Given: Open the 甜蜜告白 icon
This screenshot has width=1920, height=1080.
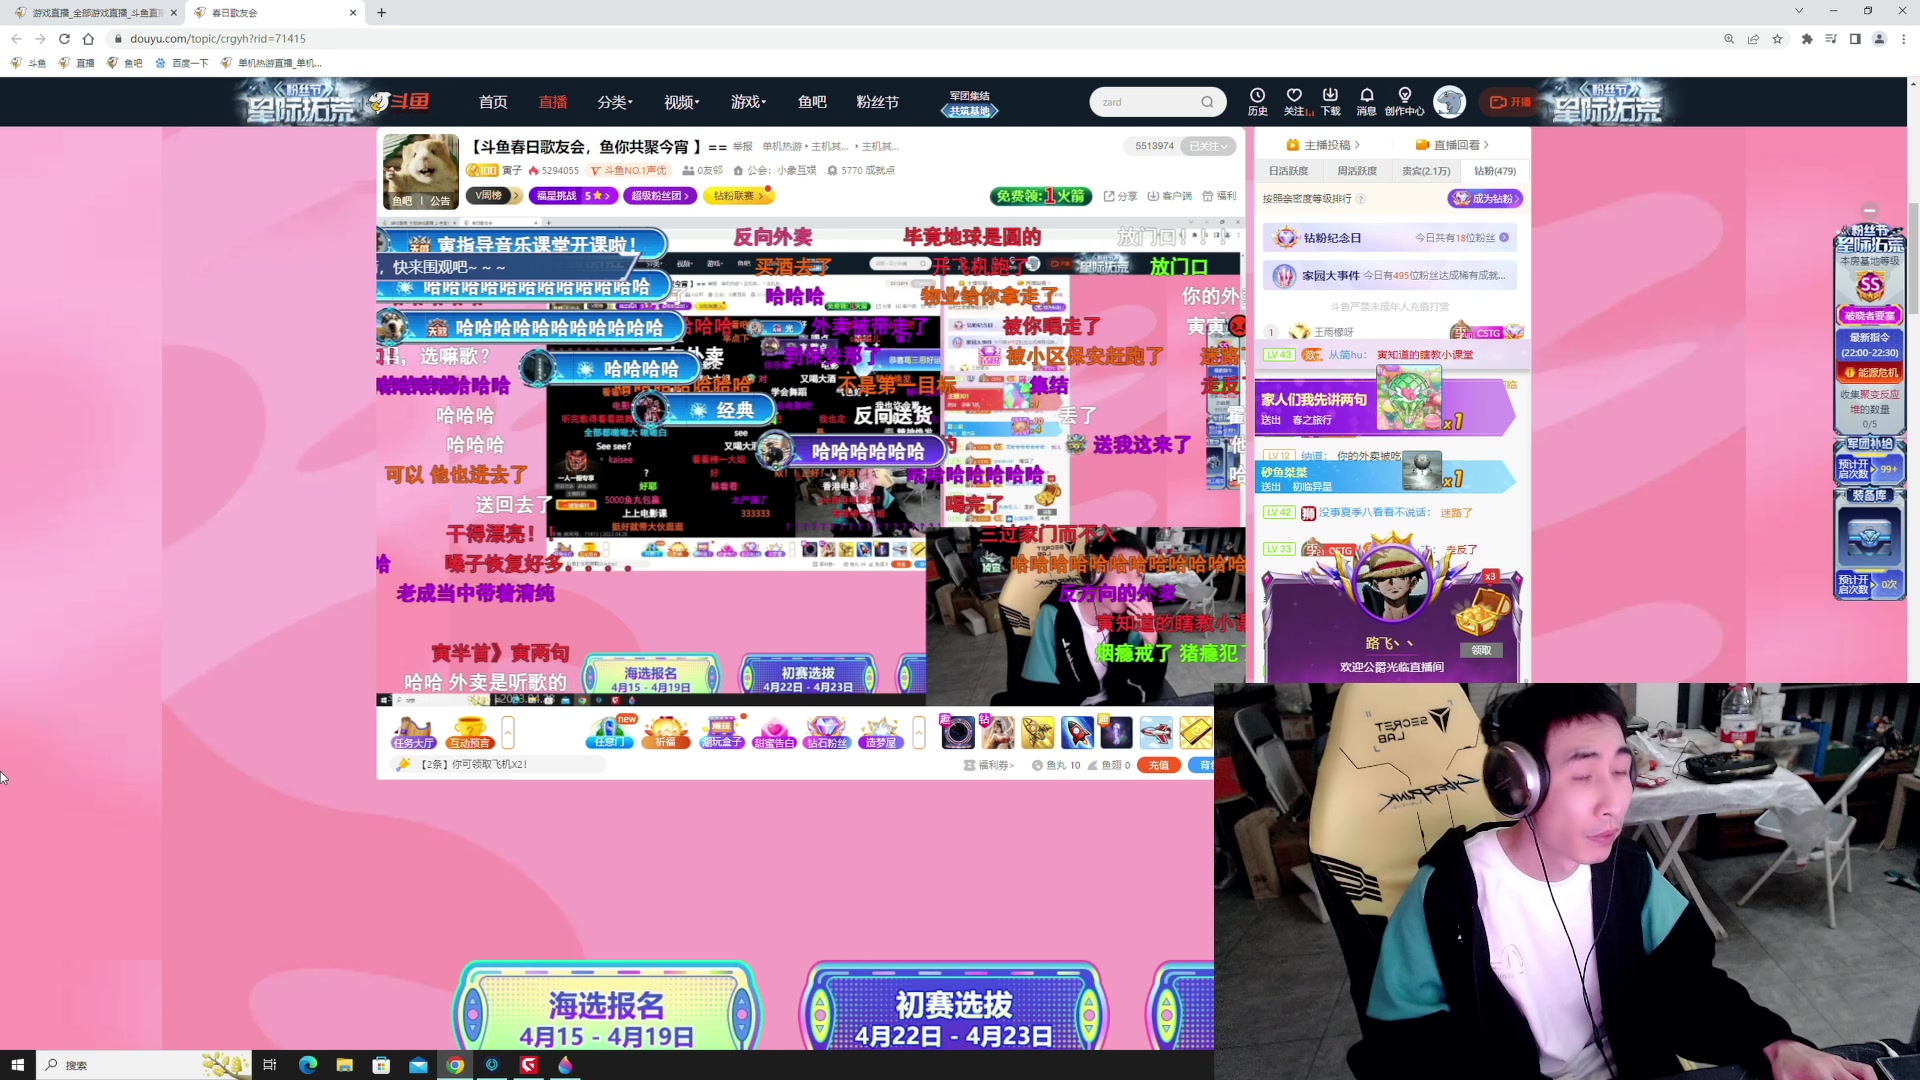Looking at the screenshot, I should (x=774, y=733).
